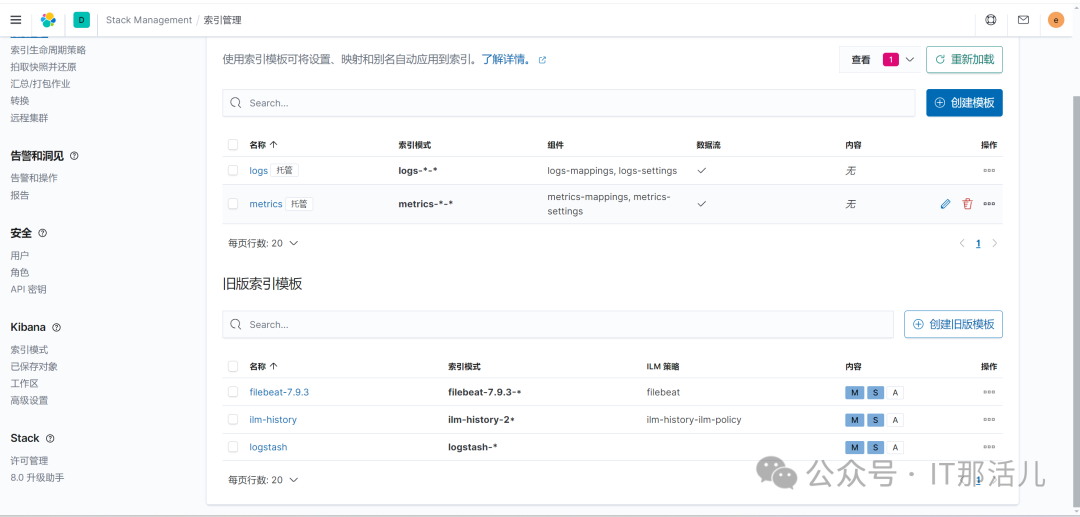Screen dimensions: 1080x517
Task: Open the 了解详情 link
Action: pos(506,60)
